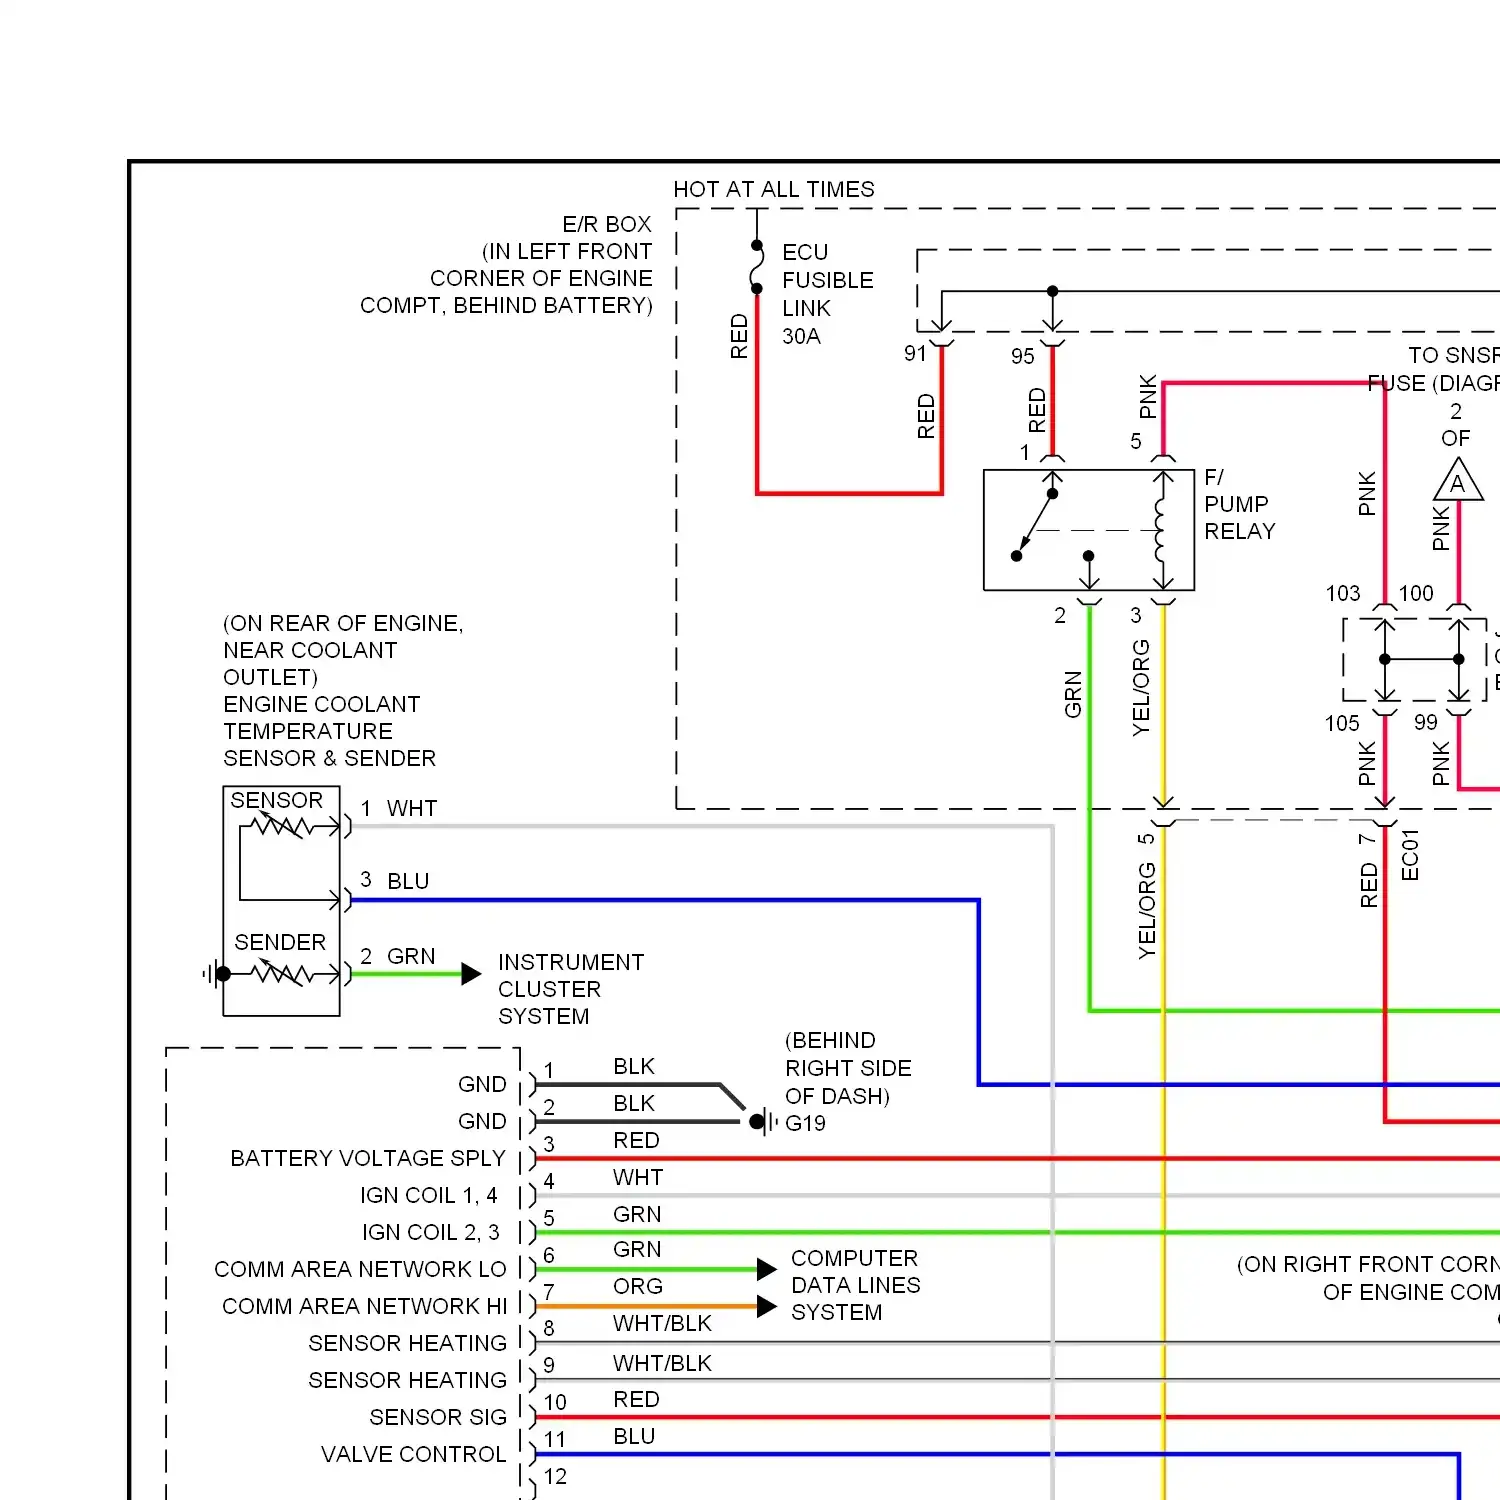The image size is (1500, 1500).
Task: Click 'GRN' label below relay terminal 2
Action: pos(1073,694)
